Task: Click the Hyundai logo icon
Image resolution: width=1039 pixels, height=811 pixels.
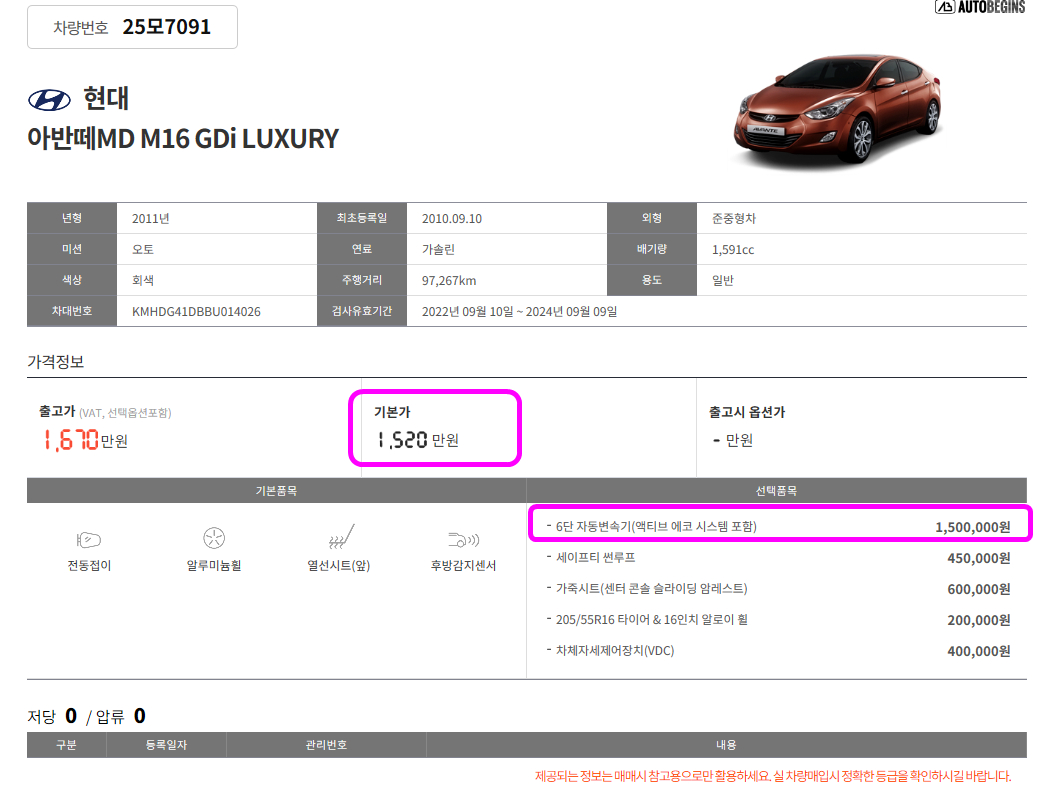Action: click(x=49, y=100)
